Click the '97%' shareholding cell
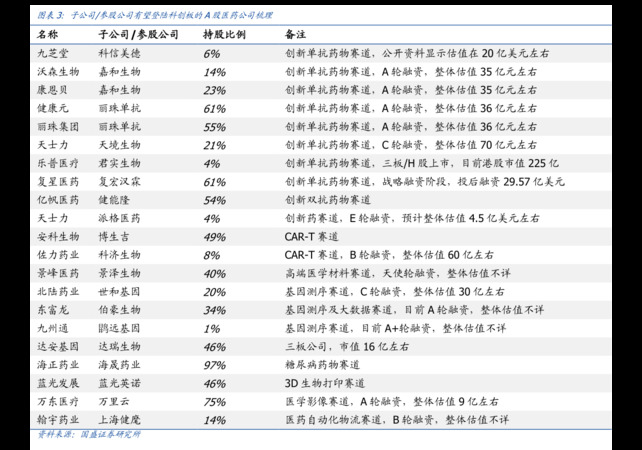This screenshot has height=450, width=642. (x=215, y=365)
